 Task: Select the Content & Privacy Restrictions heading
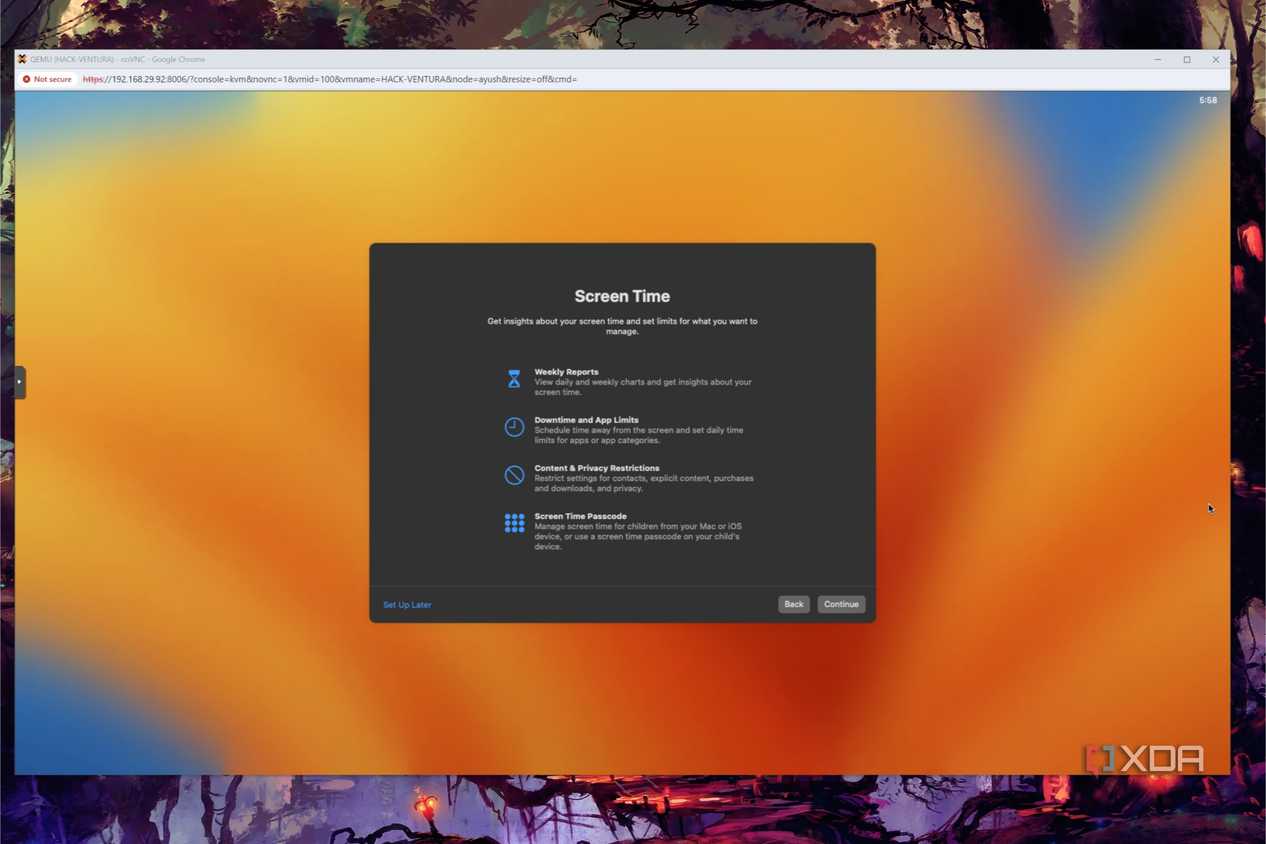point(597,468)
